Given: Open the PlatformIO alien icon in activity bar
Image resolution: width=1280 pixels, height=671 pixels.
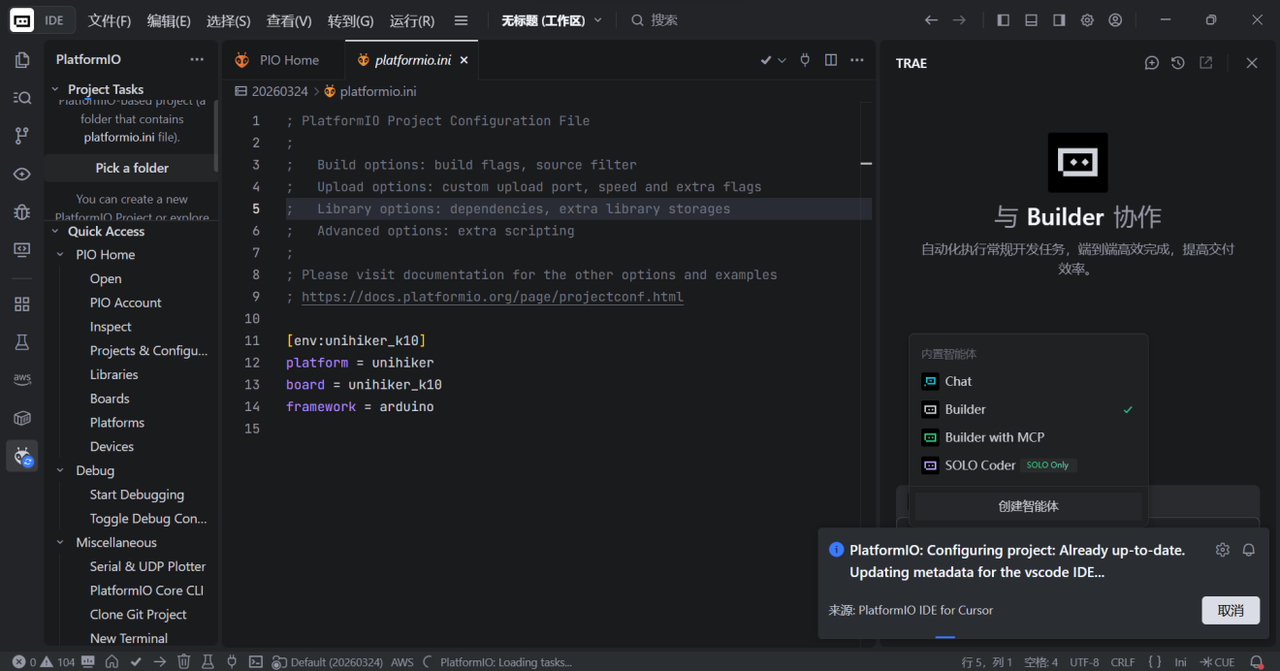Looking at the screenshot, I should click(22, 456).
